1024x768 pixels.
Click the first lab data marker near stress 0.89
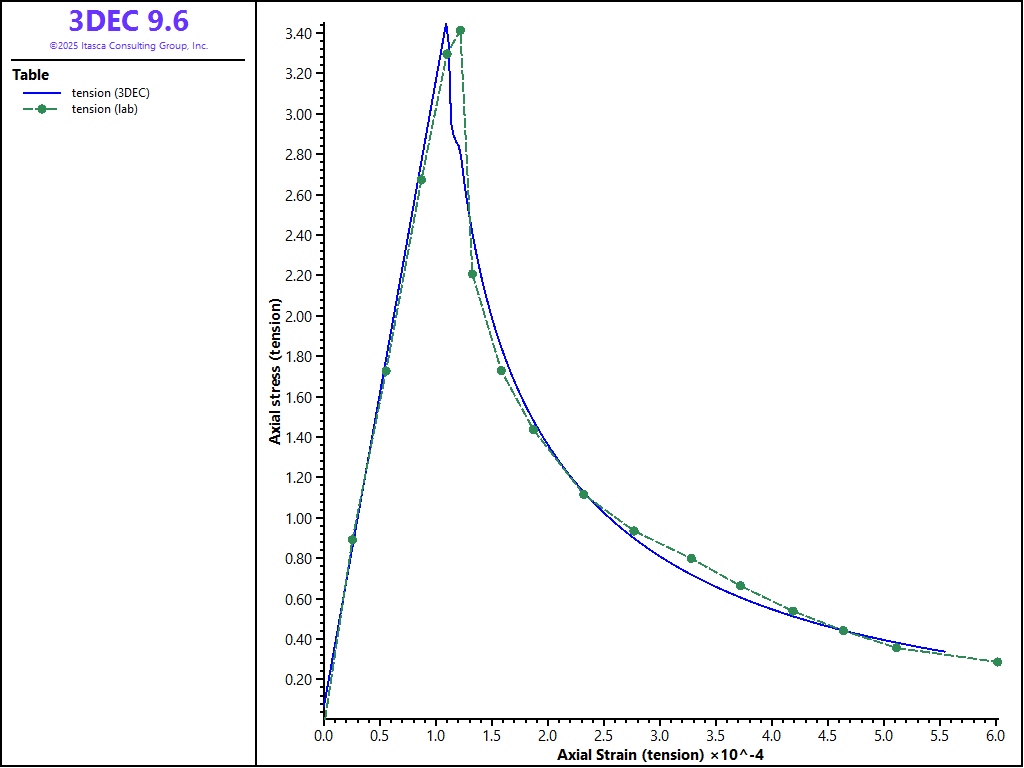pos(352,540)
